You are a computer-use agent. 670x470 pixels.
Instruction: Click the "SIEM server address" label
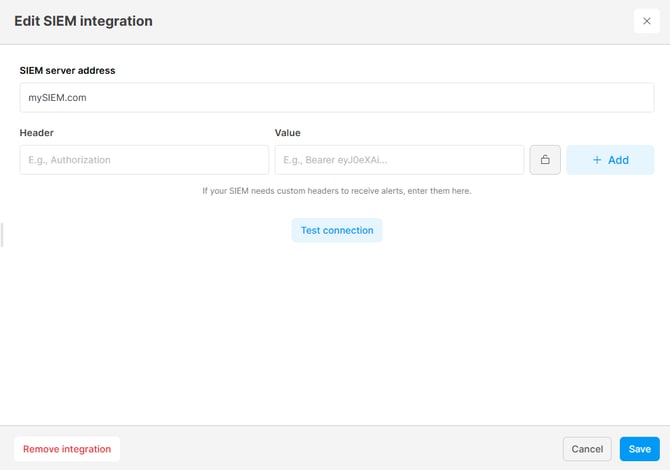(68, 70)
